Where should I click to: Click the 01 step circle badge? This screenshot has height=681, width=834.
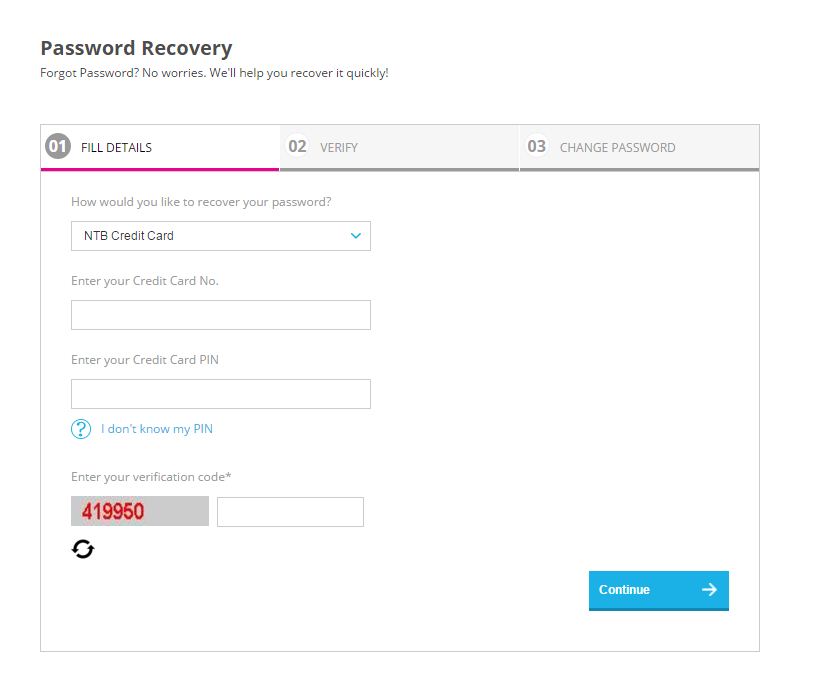click(x=58, y=146)
